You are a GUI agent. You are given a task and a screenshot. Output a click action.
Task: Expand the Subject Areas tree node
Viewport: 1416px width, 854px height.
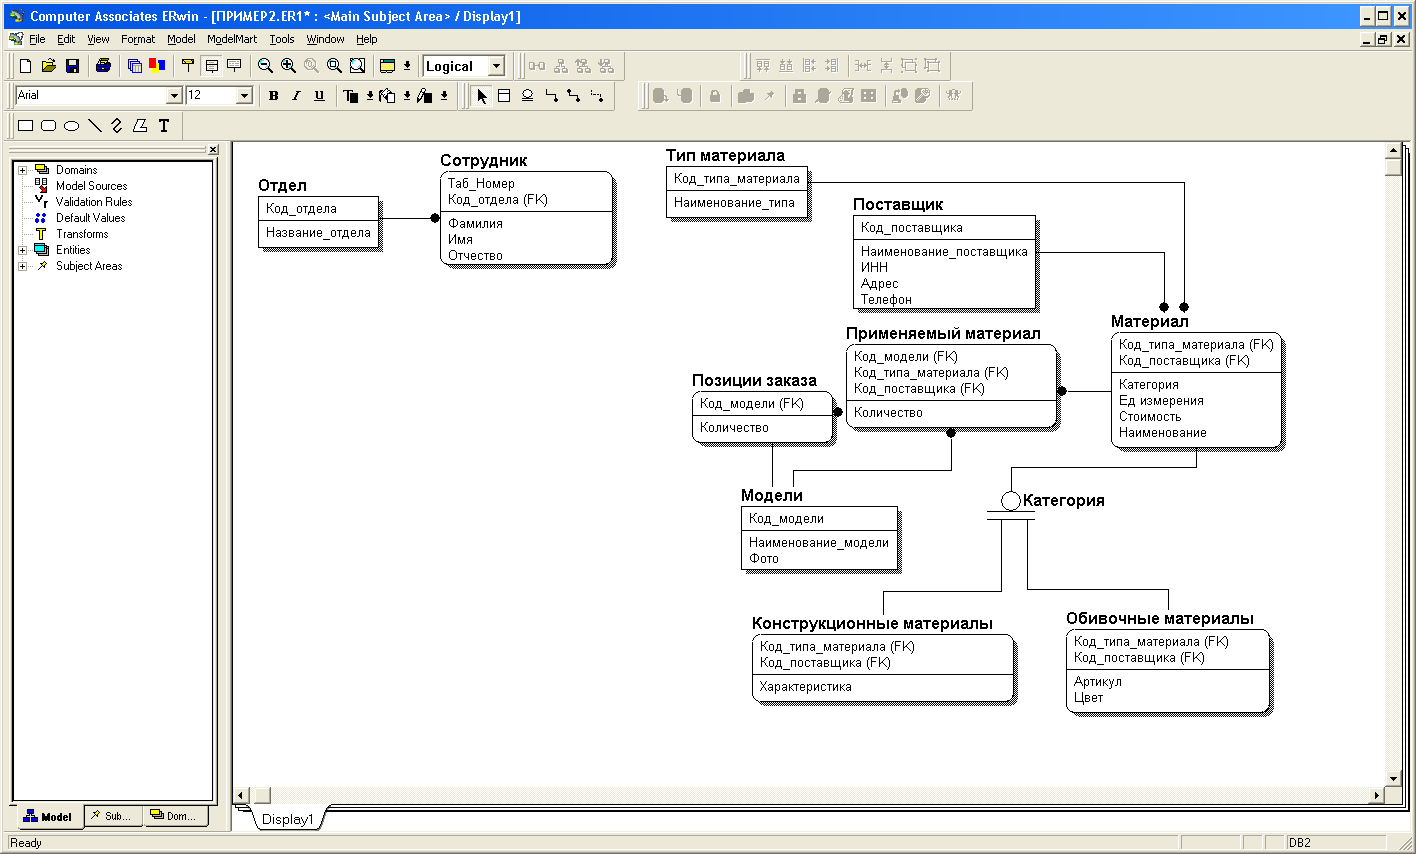(23, 266)
